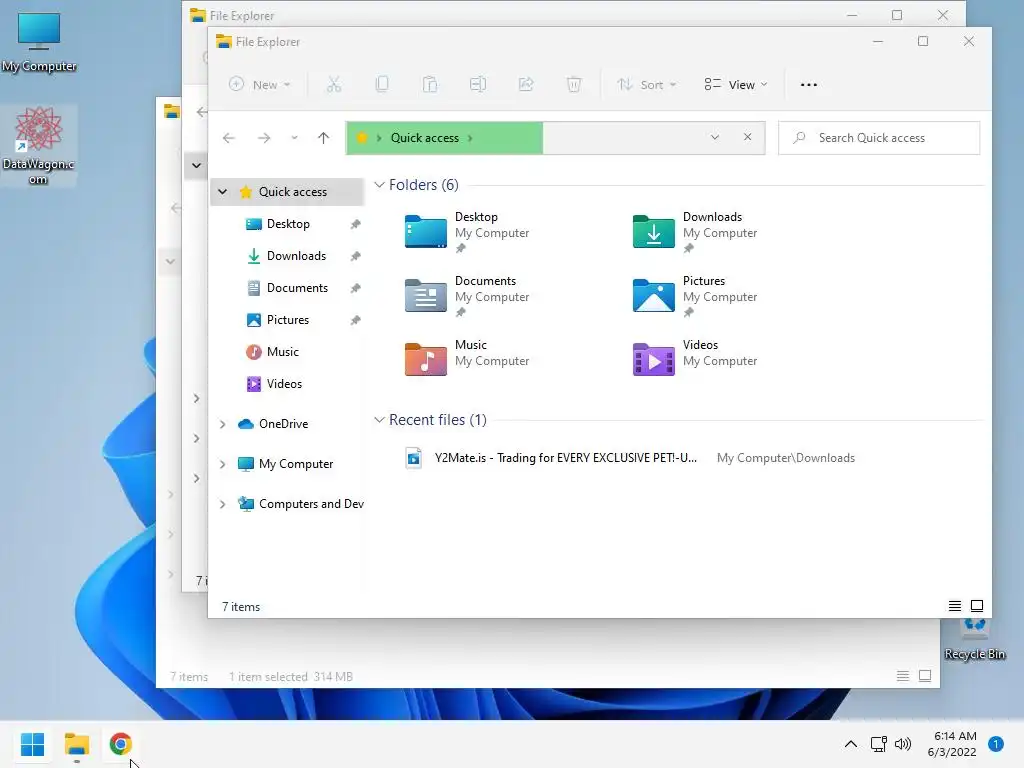
Task: Open recent locations dropdown beside forward arrow
Action: pos(295,138)
